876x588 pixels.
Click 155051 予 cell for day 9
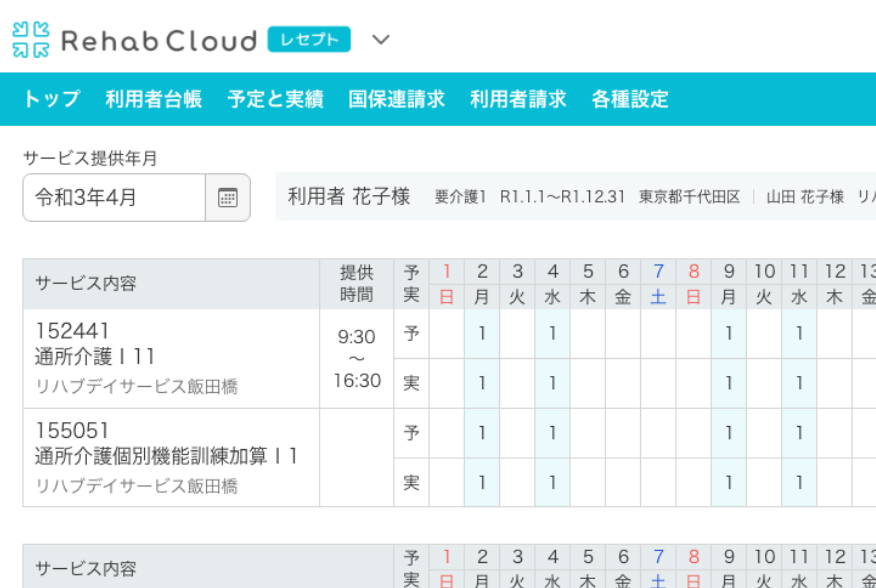pos(729,433)
